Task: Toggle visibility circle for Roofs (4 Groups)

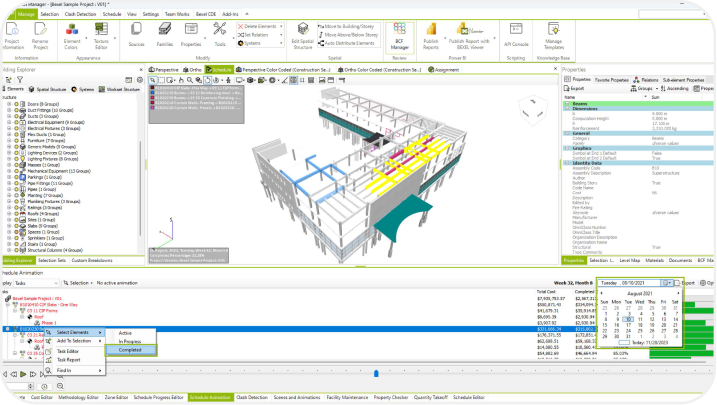Action: 16,213
